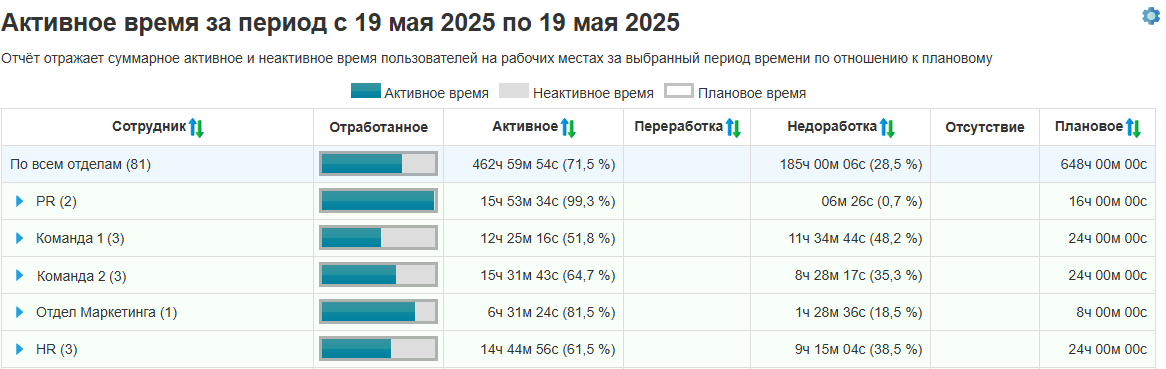This screenshot has width=1166, height=369.
Task: Click the PR progress bar
Action: (x=379, y=201)
